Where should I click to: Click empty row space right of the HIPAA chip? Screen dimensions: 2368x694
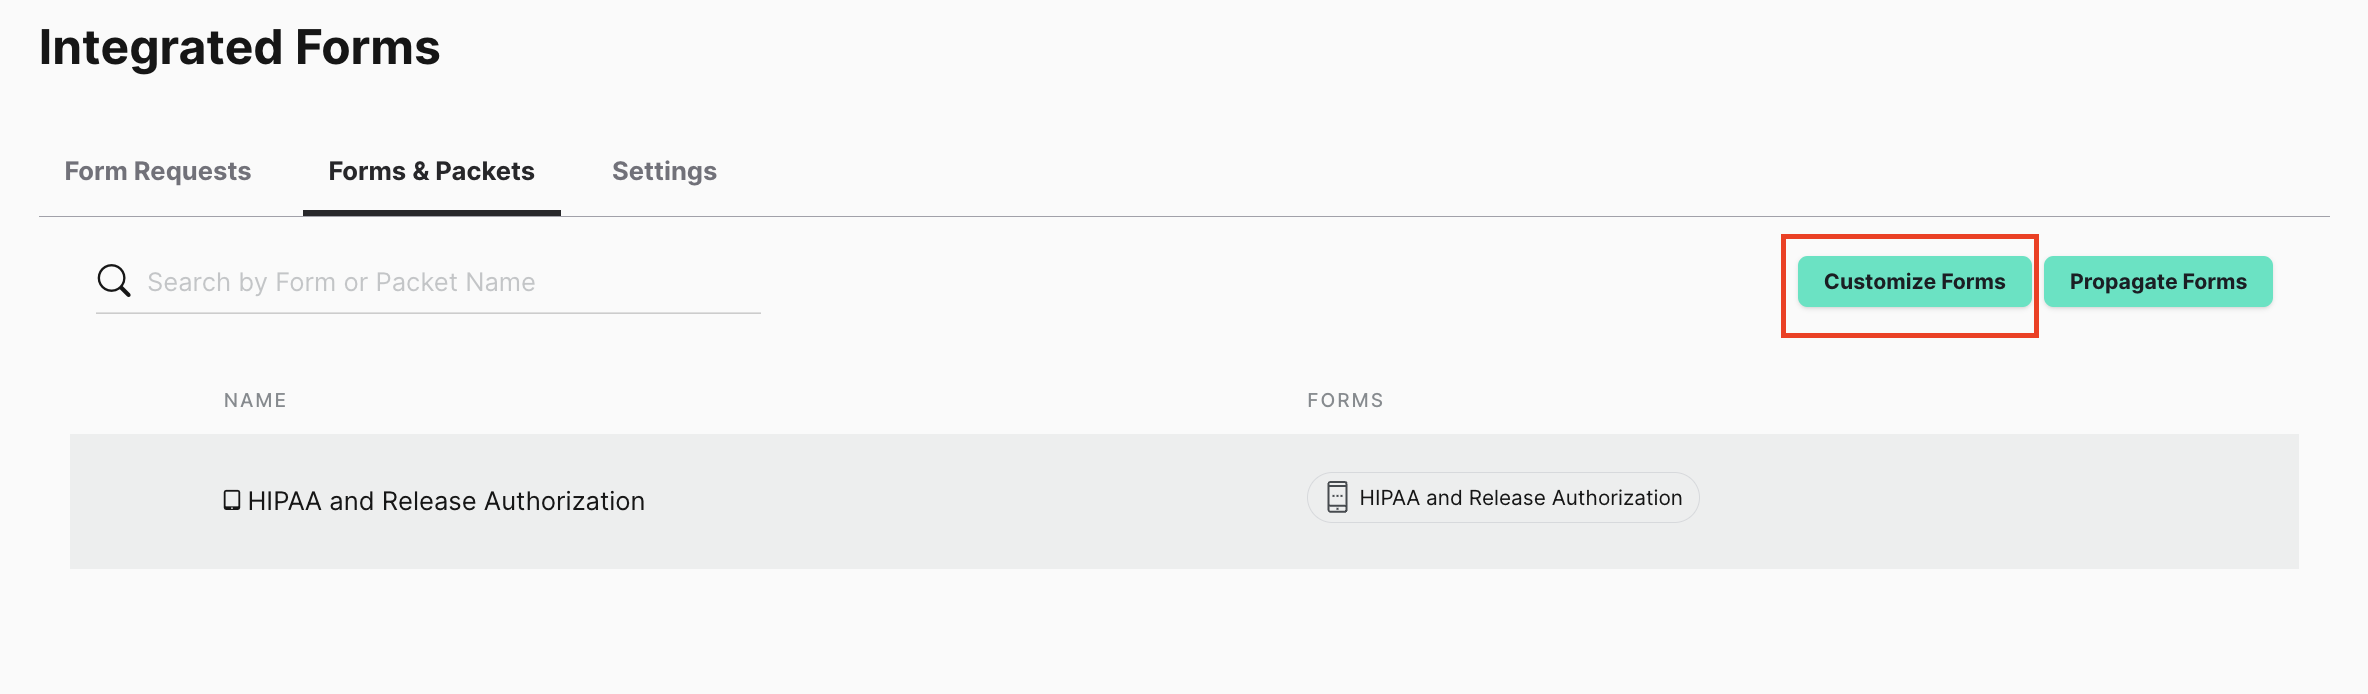tap(2000, 501)
